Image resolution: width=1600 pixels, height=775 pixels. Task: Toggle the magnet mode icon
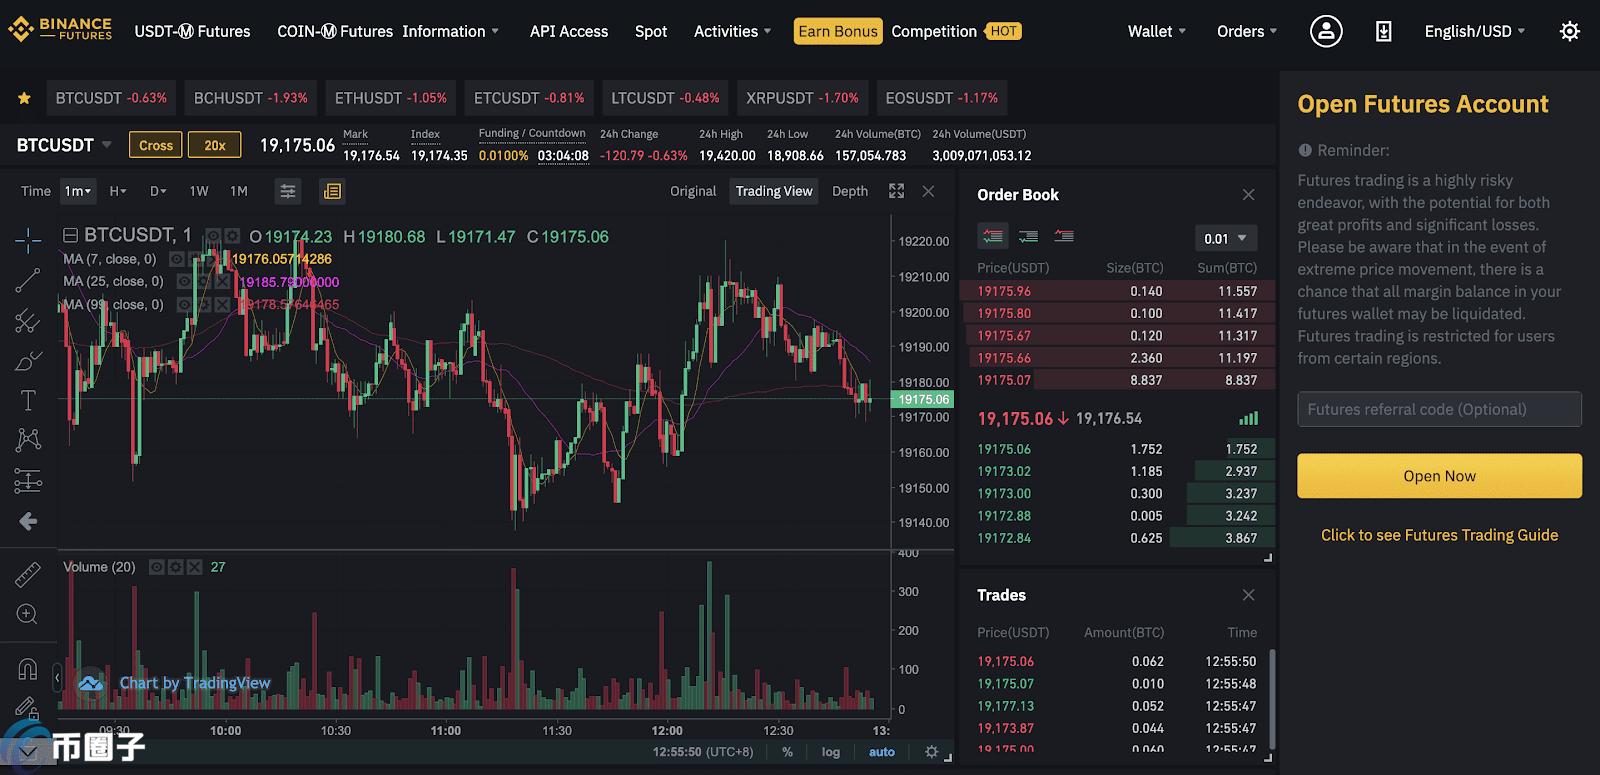[x=28, y=669]
